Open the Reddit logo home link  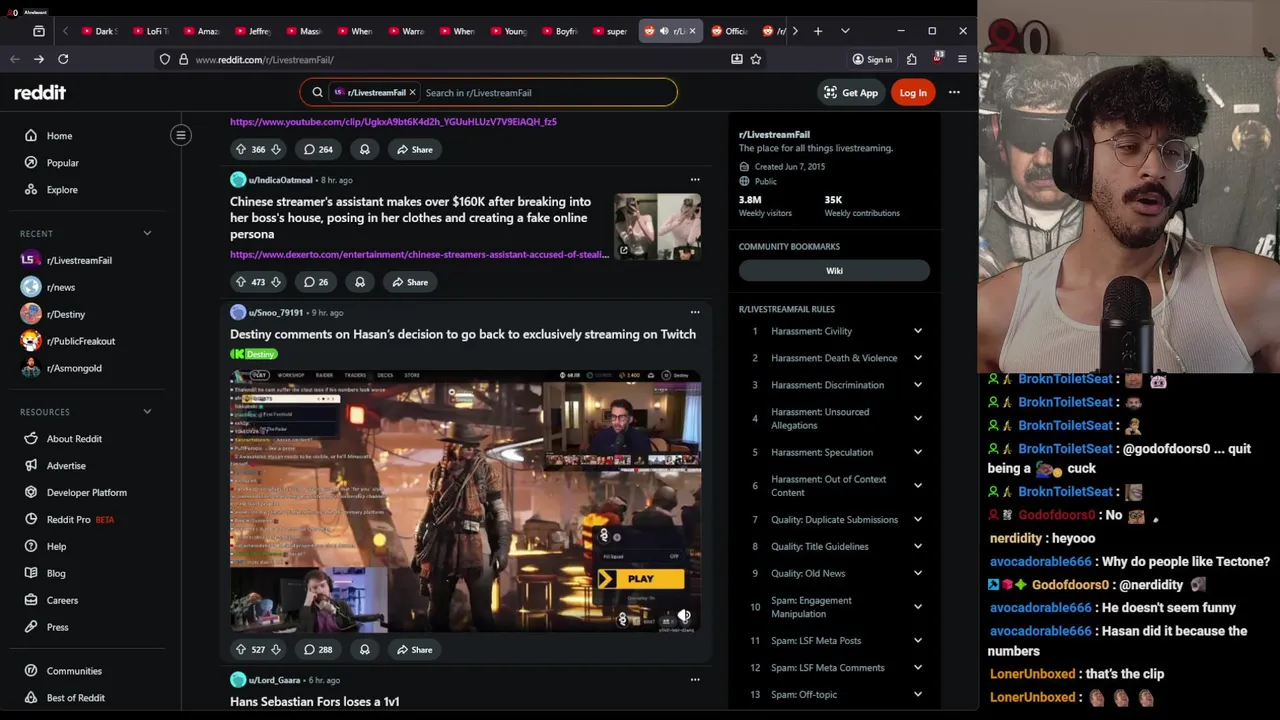point(40,92)
